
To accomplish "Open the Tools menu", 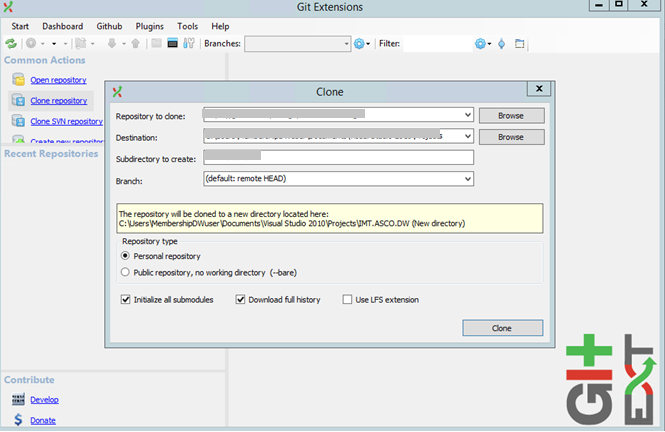I will click(187, 26).
